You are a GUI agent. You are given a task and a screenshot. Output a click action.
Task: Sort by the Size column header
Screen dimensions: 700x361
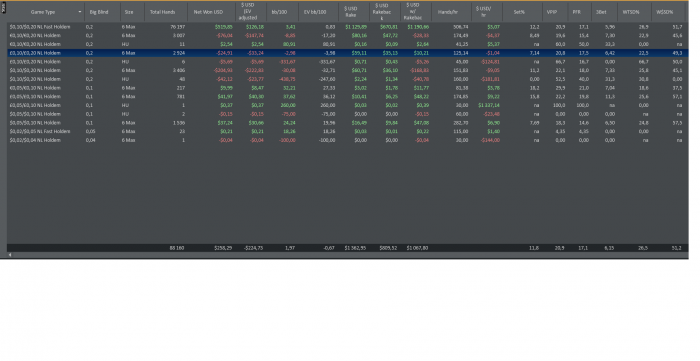(x=129, y=12)
